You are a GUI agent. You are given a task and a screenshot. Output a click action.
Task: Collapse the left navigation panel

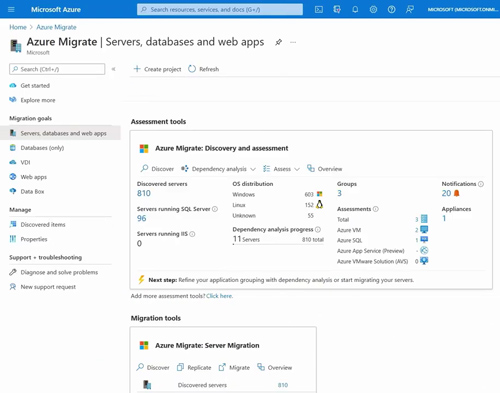pyautogui.click(x=113, y=69)
